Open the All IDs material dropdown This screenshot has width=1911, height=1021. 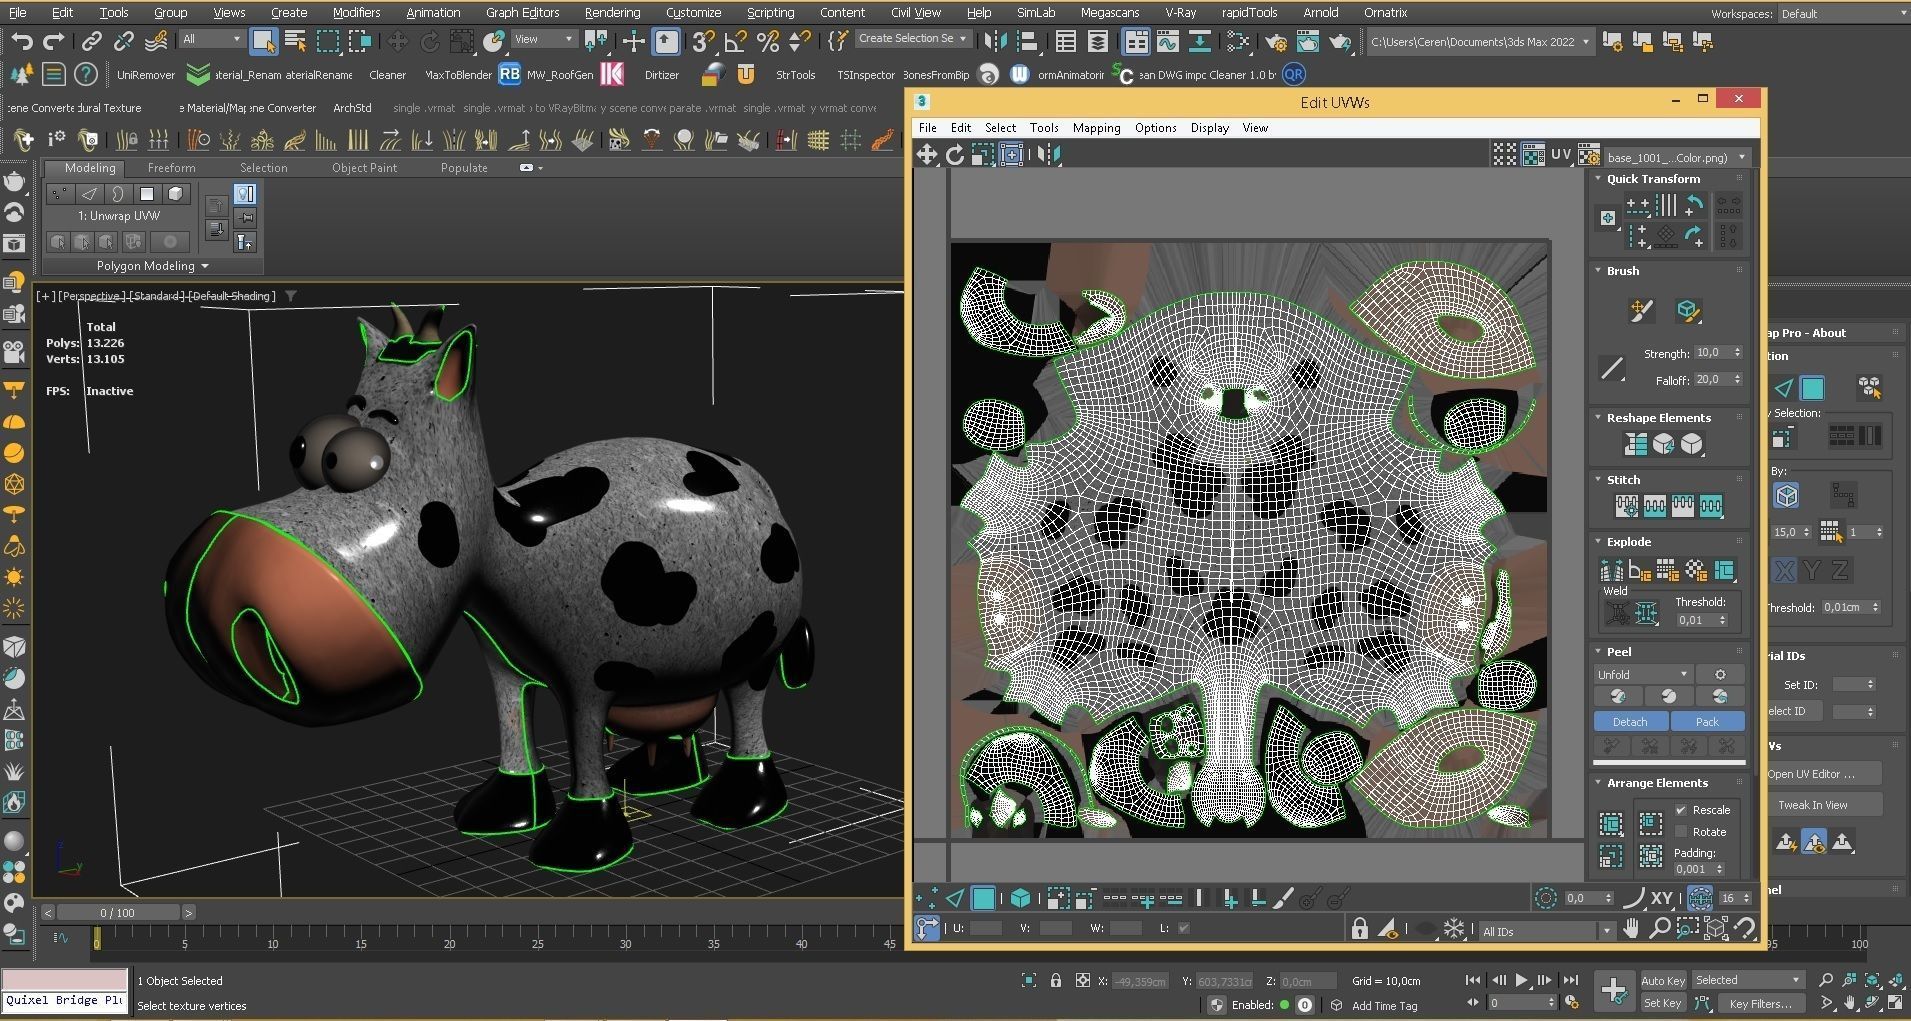coord(1547,931)
